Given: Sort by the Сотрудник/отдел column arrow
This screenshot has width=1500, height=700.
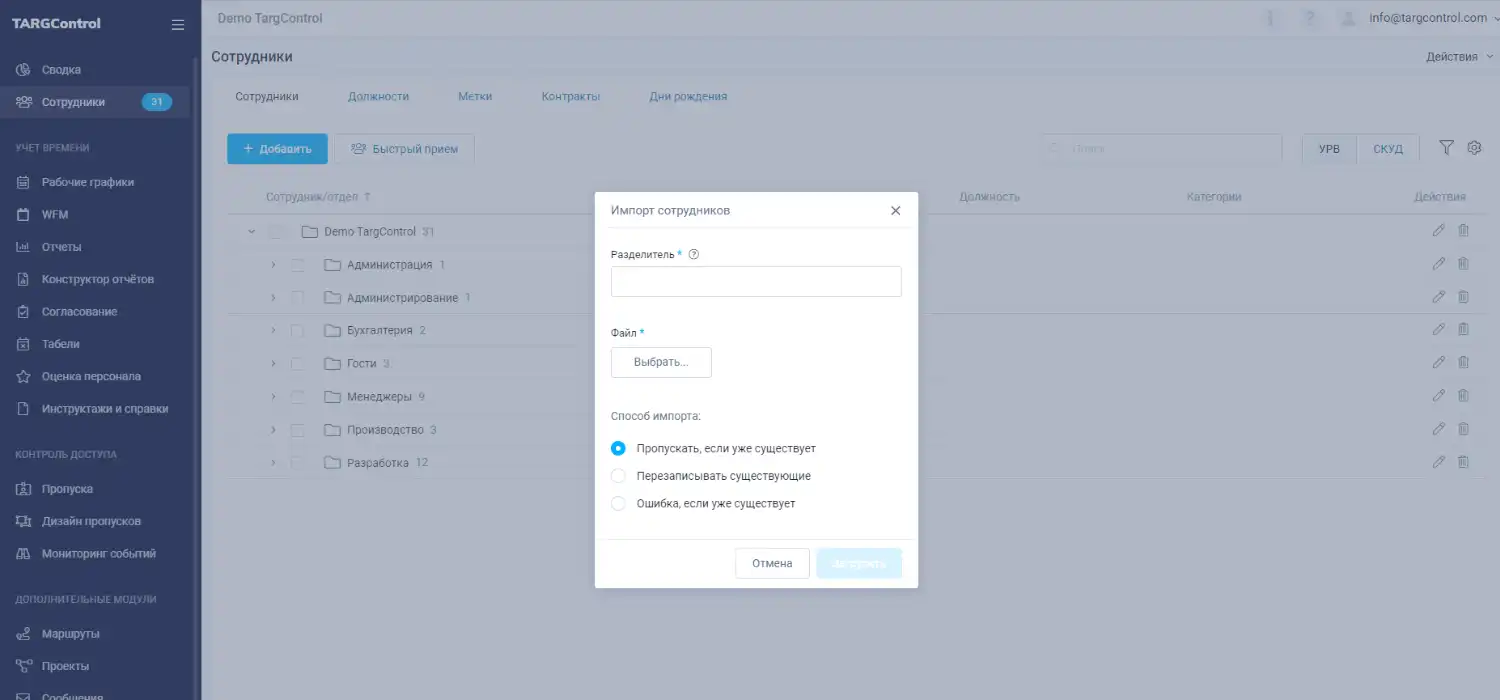Looking at the screenshot, I should (x=367, y=197).
